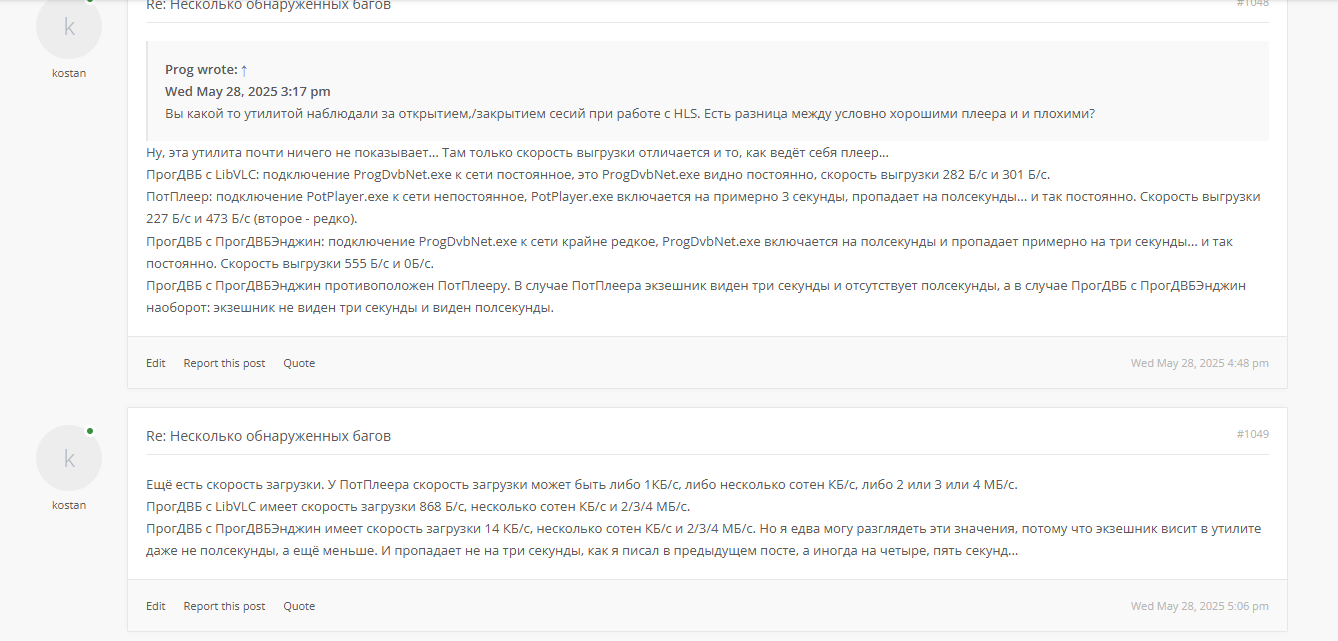Open kostan's avatar on post #1049

69,458
